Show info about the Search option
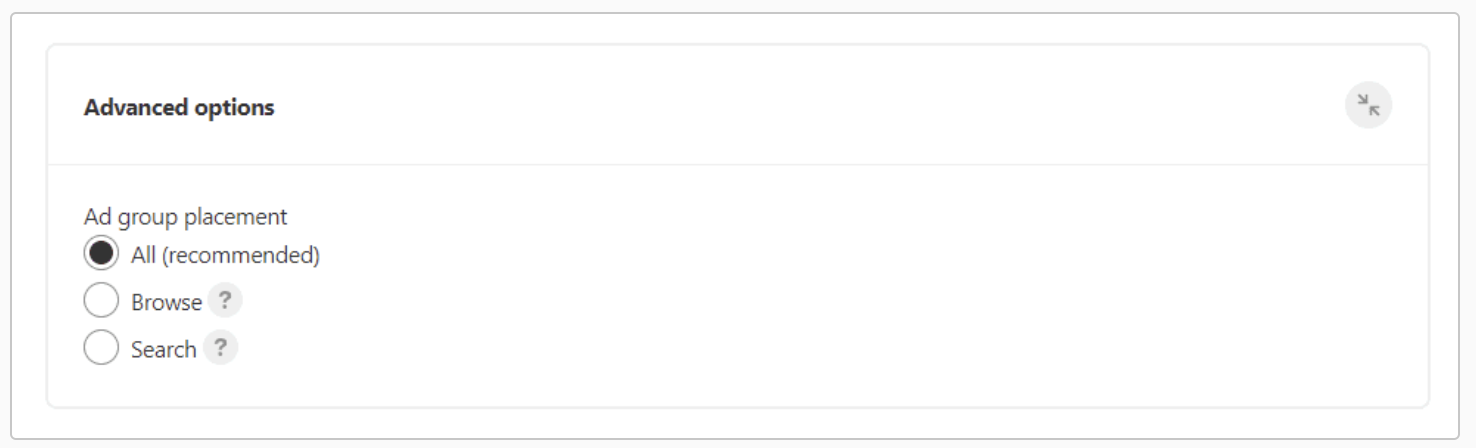The height and width of the screenshot is (448, 1476). [221, 348]
